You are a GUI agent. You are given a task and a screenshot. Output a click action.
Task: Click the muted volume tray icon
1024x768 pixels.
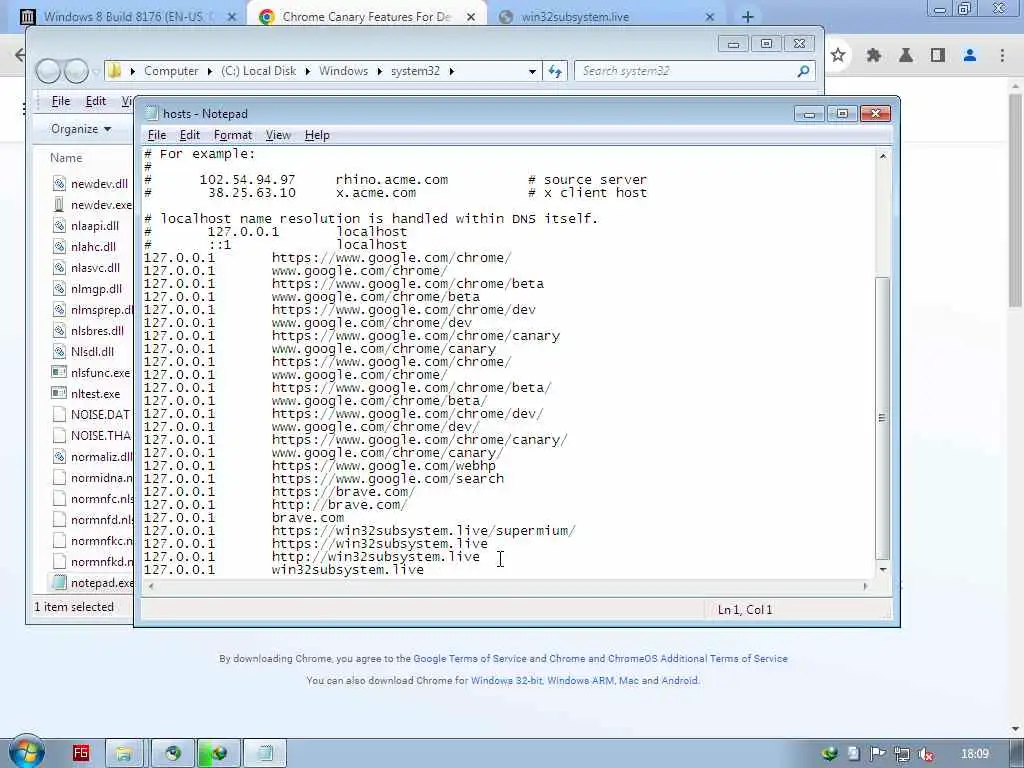925,754
